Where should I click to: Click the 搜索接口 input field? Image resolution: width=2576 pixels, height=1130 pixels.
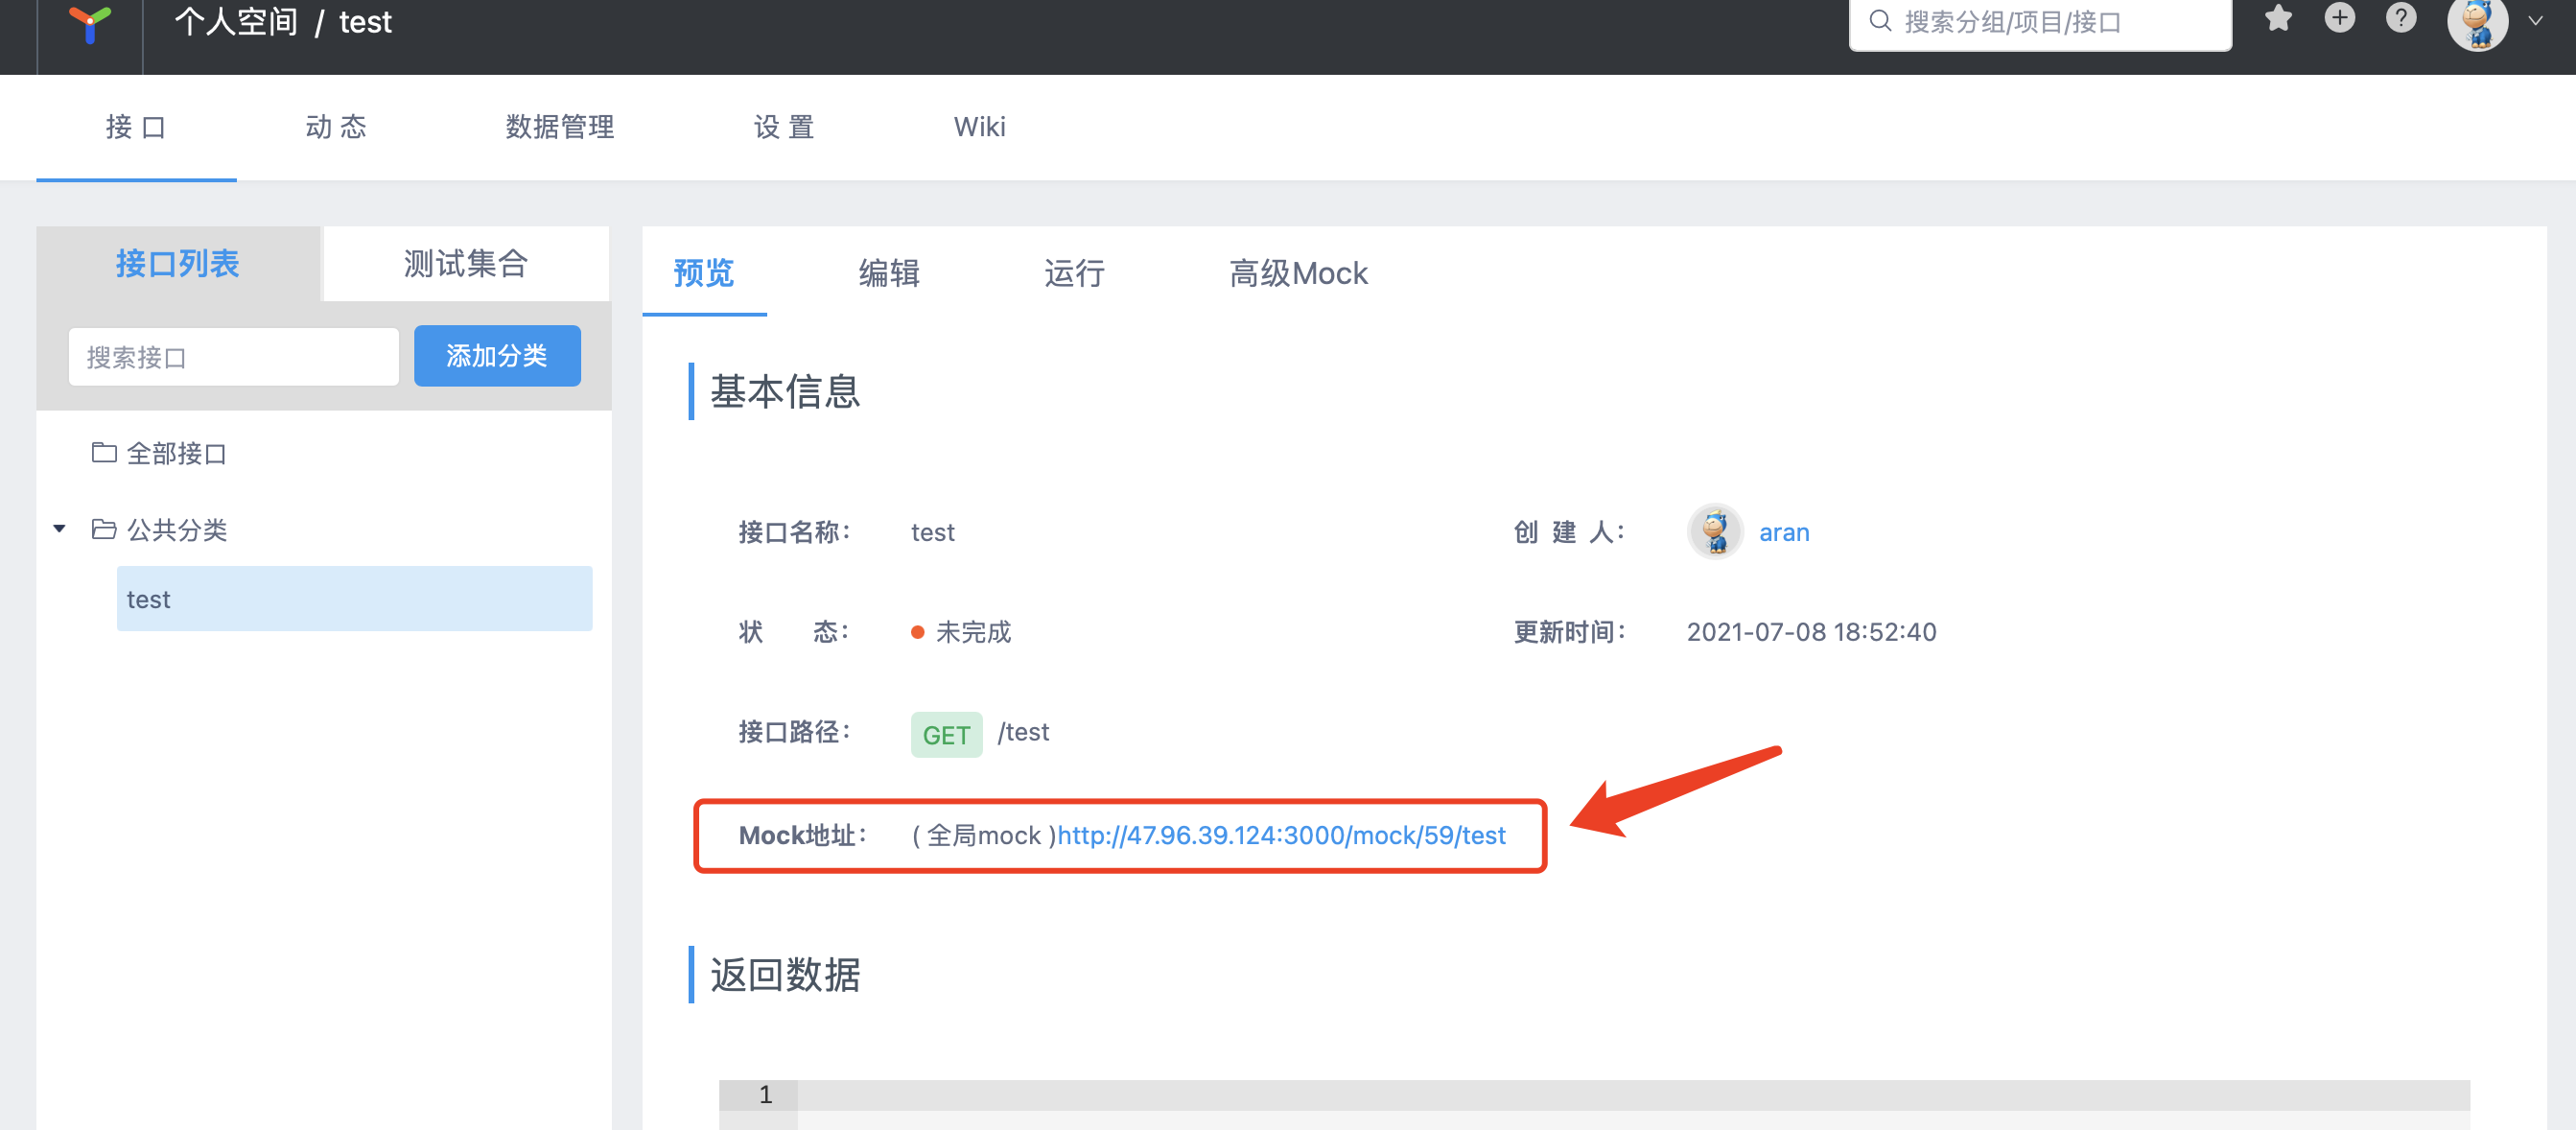[233, 357]
